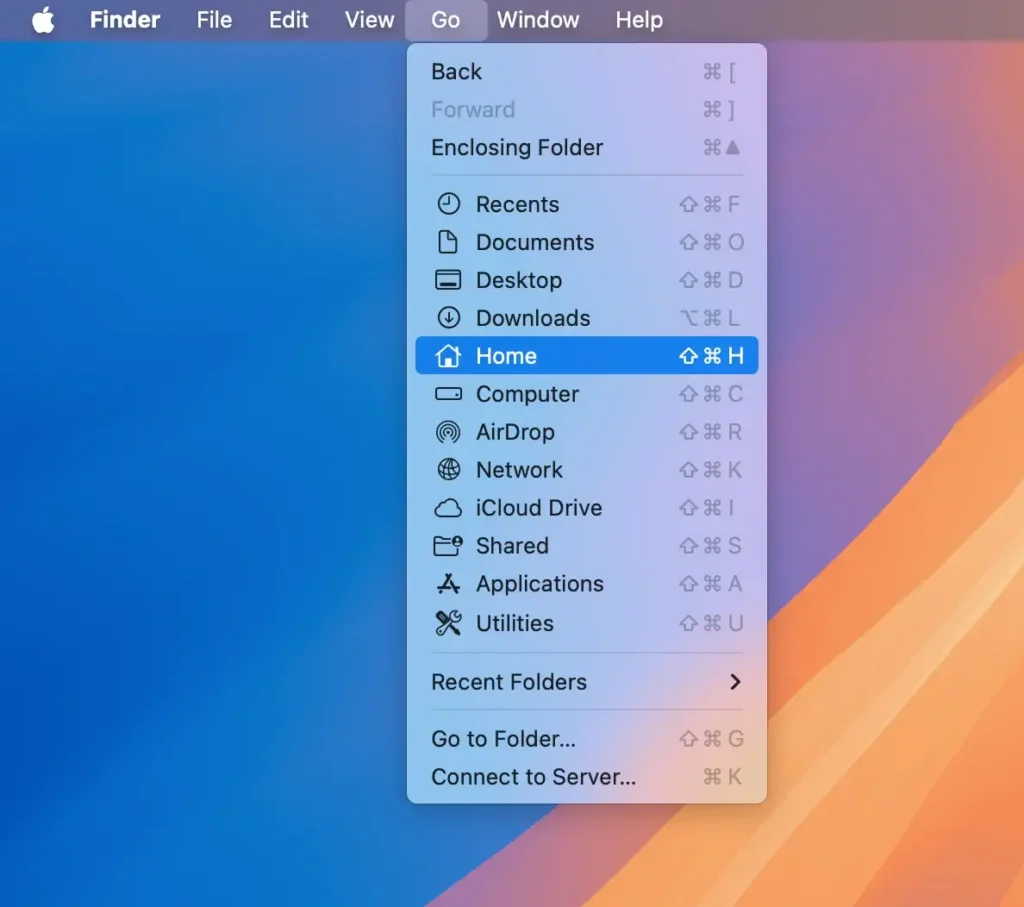Go to Desktop via its label
The width and height of the screenshot is (1024, 907).
519,279
